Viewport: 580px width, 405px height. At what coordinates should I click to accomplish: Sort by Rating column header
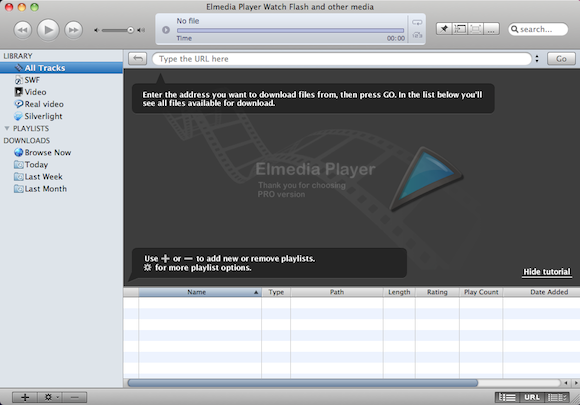point(437,292)
